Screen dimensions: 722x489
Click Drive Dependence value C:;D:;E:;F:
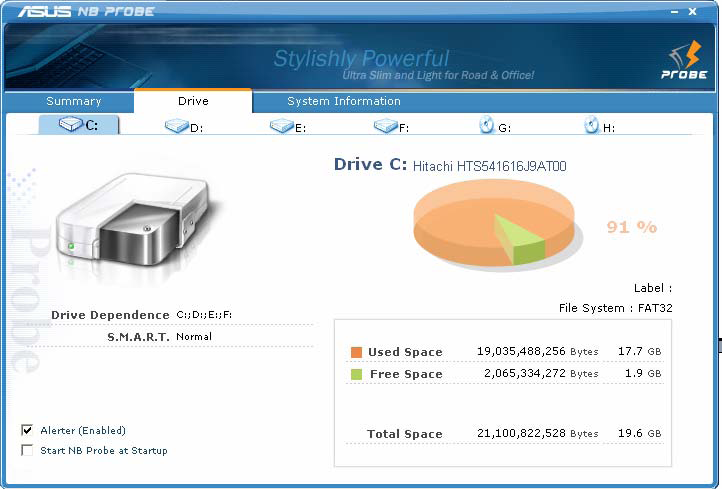coord(204,315)
